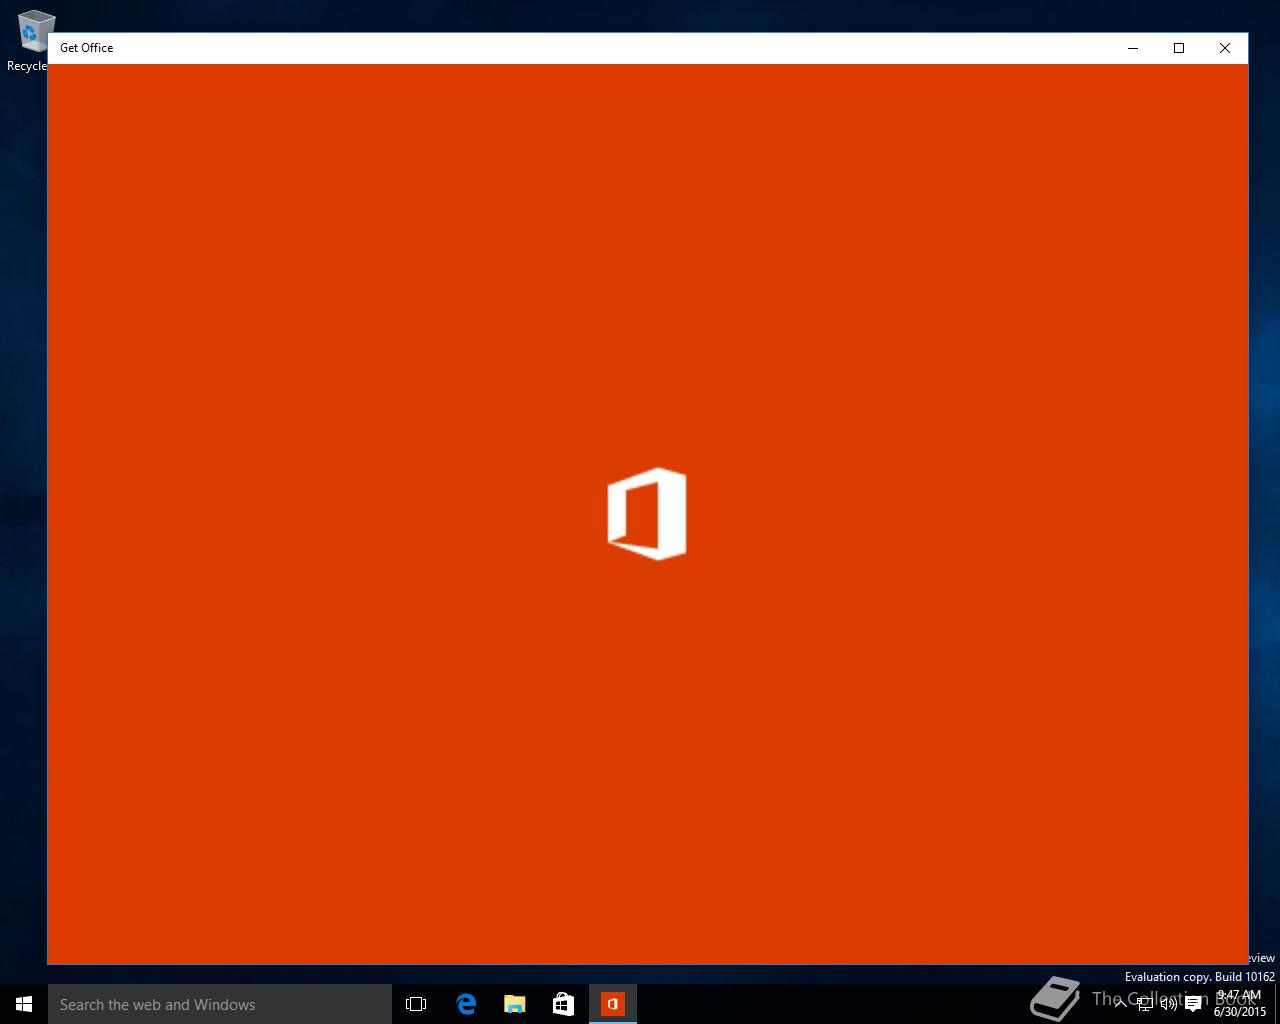The height and width of the screenshot is (1024, 1280).
Task: Open the Windows Start menu
Action: [x=24, y=1004]
